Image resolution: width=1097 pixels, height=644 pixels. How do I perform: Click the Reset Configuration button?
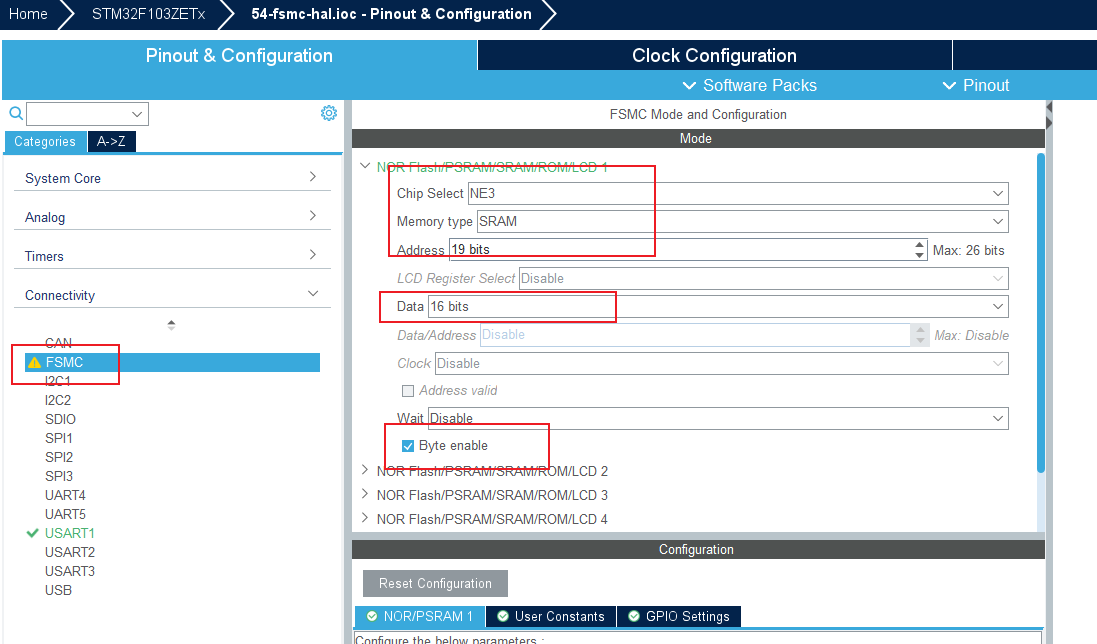pos(435,583)
